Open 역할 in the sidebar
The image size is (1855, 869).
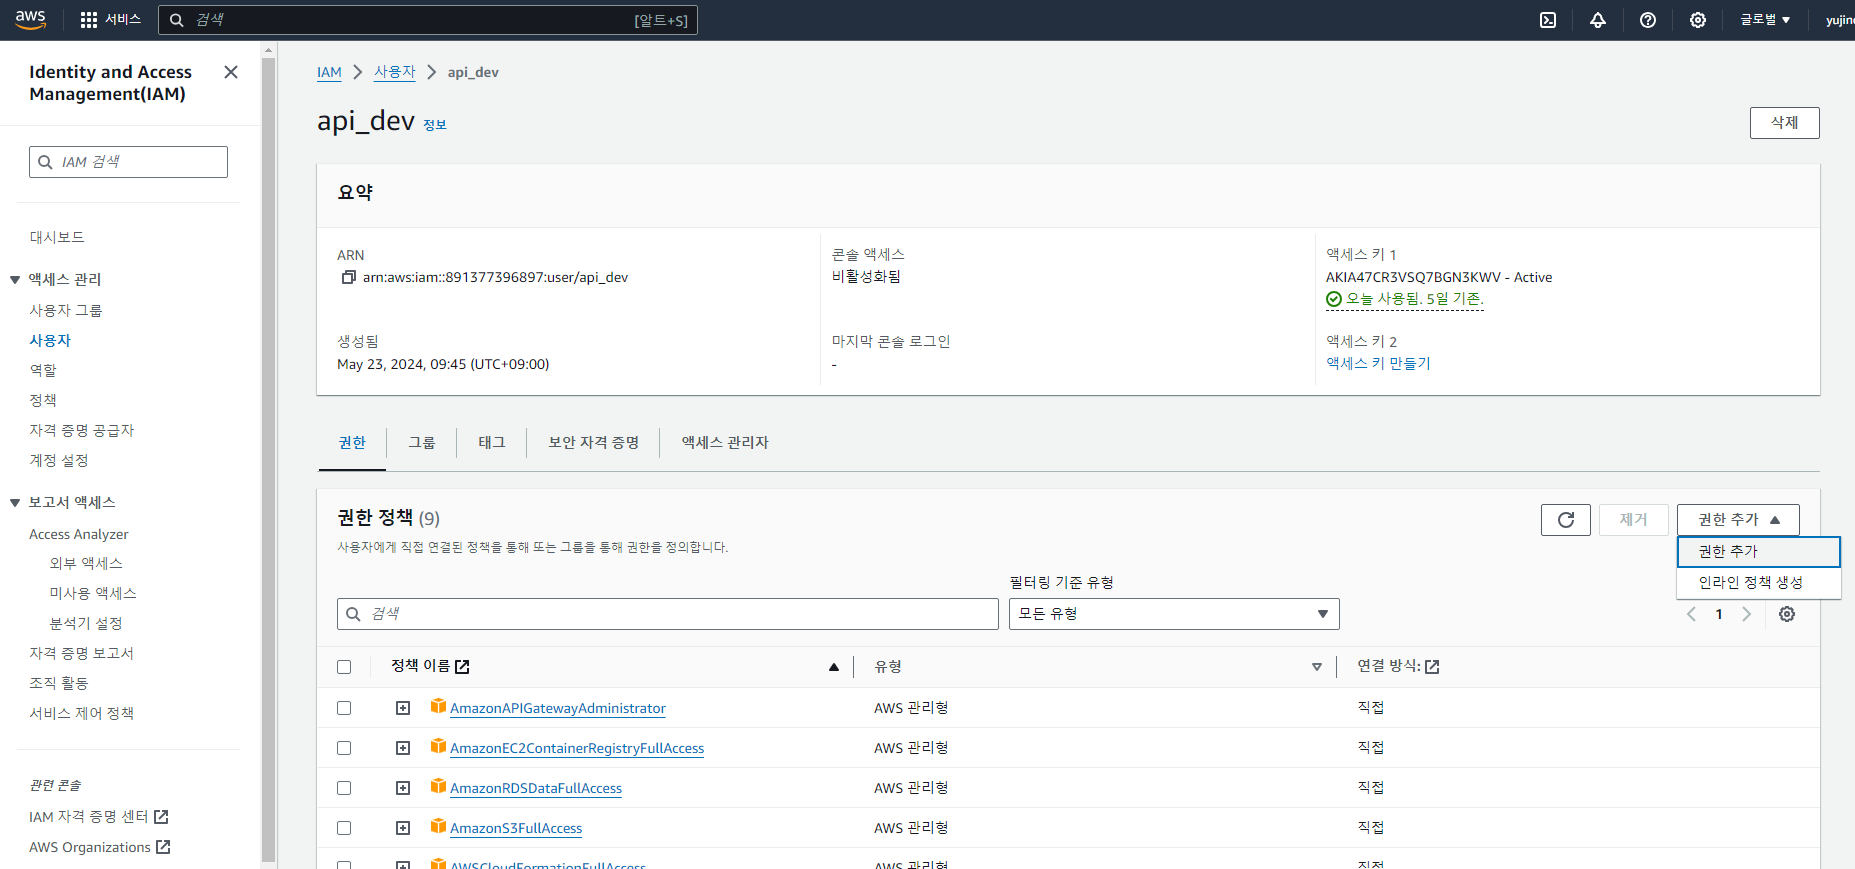tap(43, 371)
